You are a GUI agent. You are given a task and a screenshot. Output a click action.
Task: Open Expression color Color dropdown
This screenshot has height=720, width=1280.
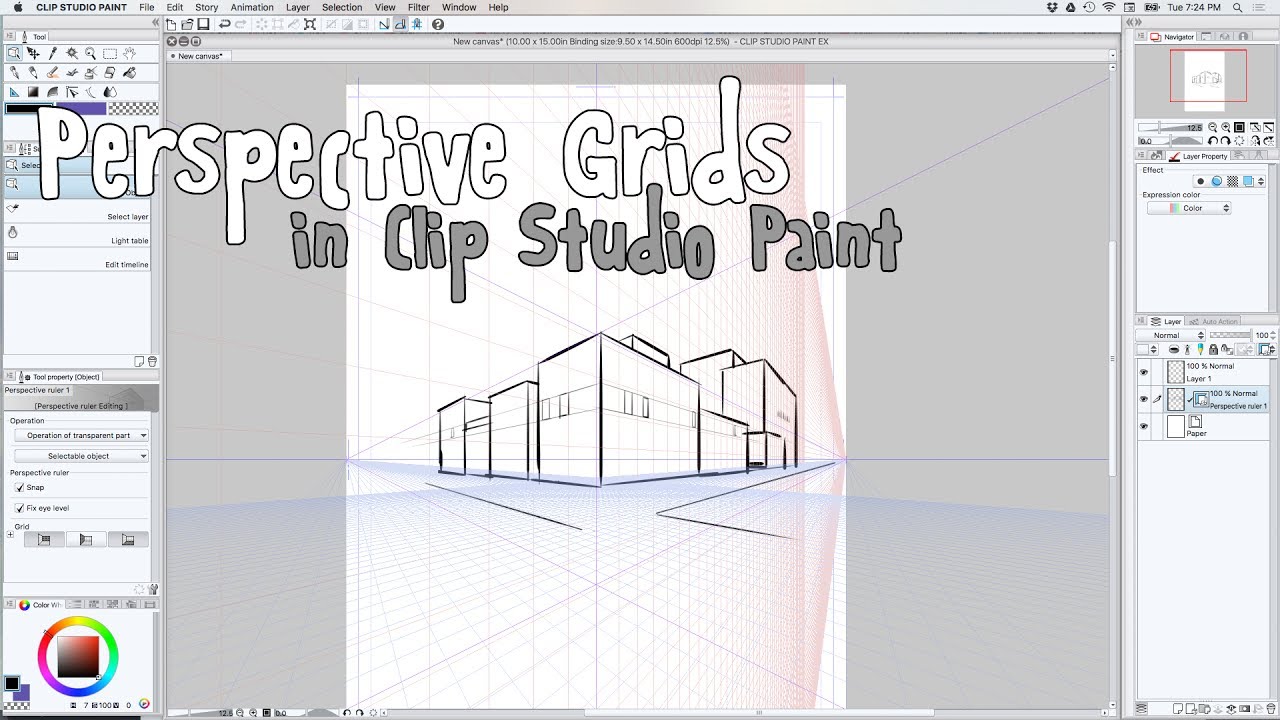click(x=1189, y=208)
